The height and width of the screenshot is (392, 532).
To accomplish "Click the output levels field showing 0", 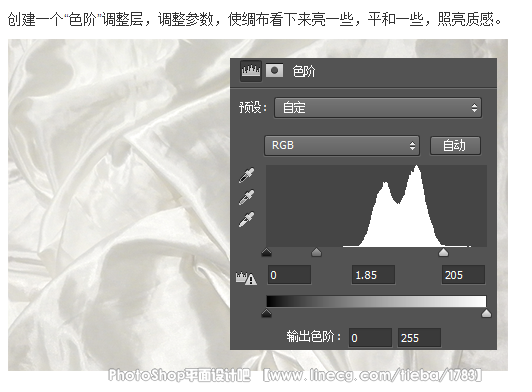I will (x=370, y=338).
